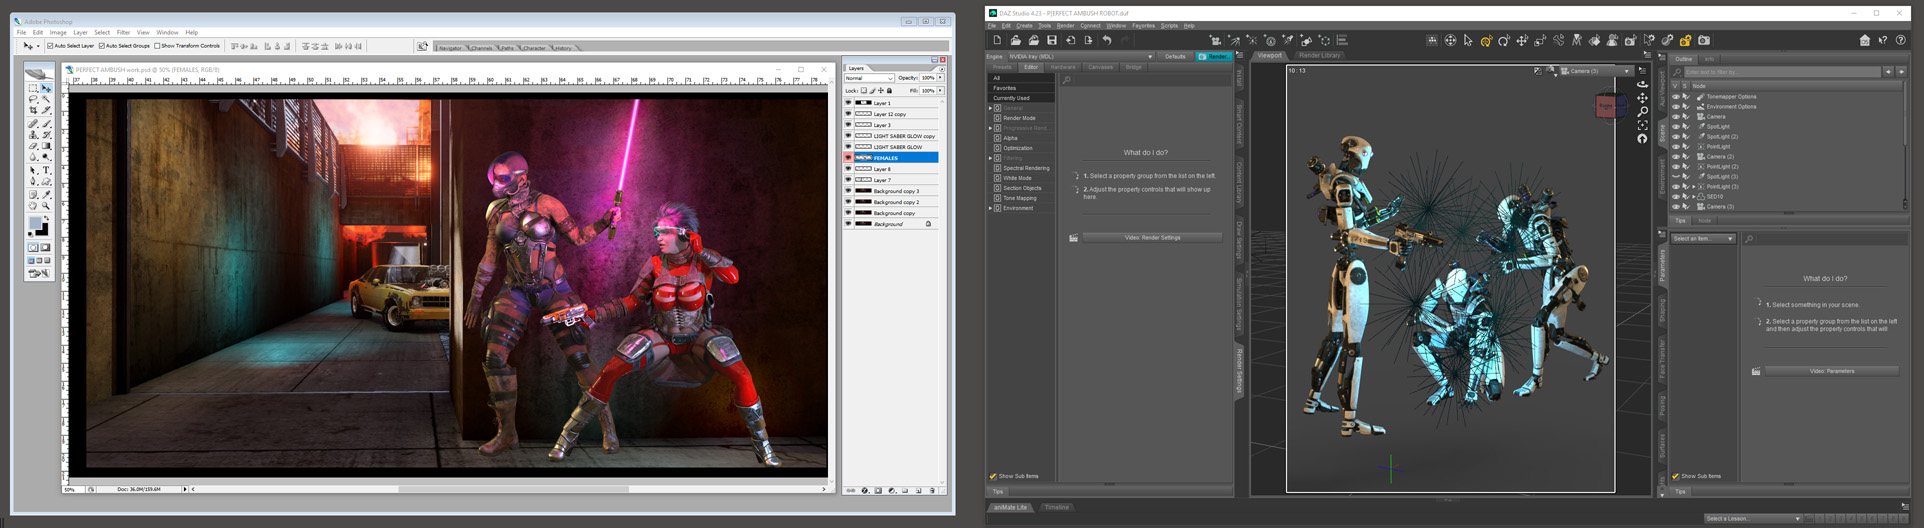This screenshot has height=528, width=1924.
Task: Expand the SED10 node in Scene tree
Action: (1694, 197)
